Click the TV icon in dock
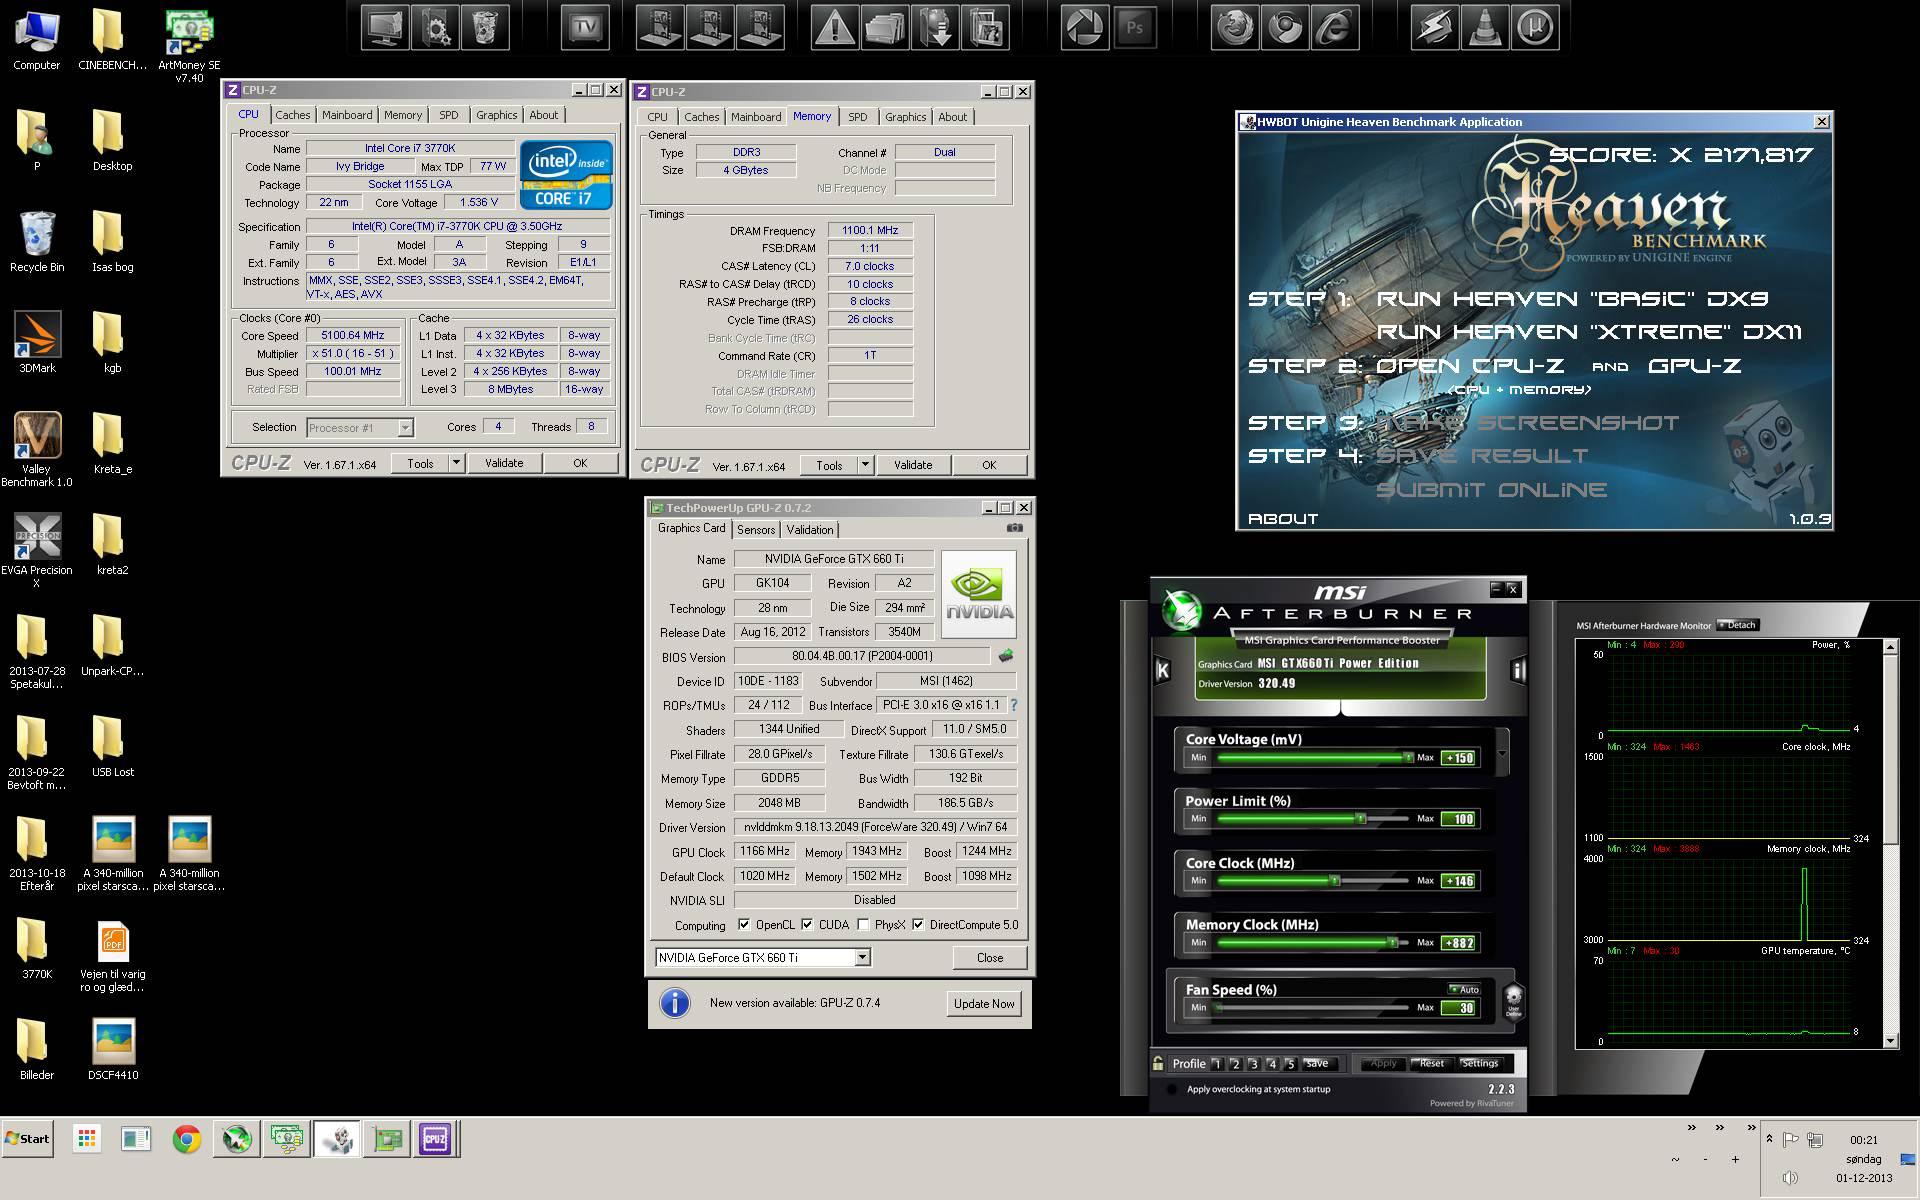Image resolution: width=1920 pixels, height=1200 pixels. [585, 27]
